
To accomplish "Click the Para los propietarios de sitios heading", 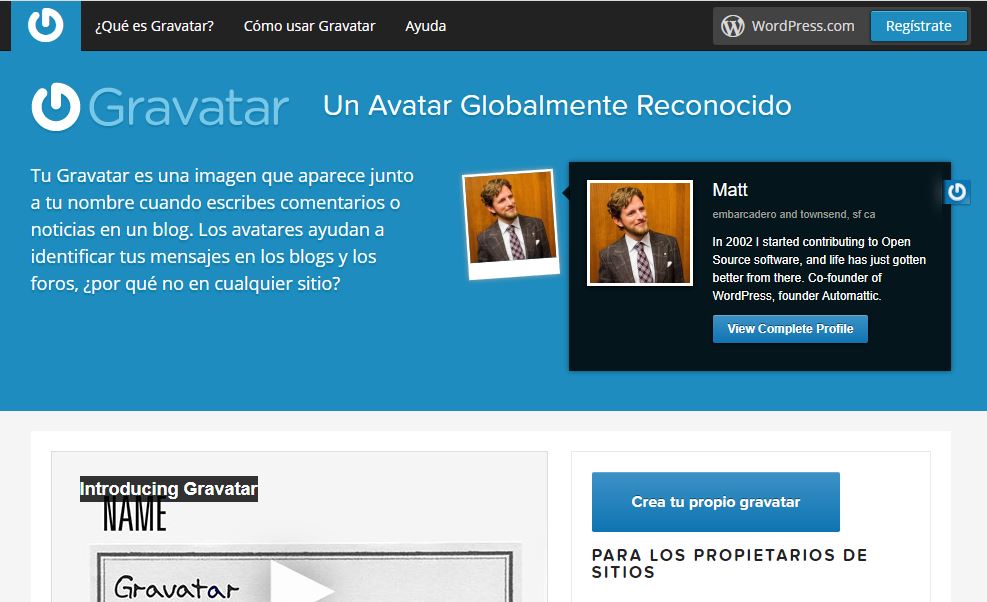I will [x=730, y=564].
